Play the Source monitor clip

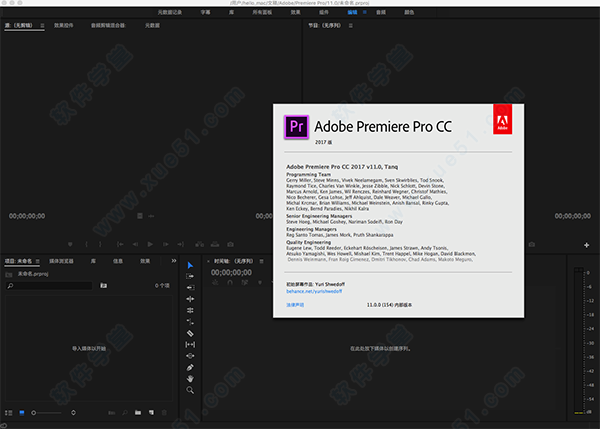coord(150,244)
